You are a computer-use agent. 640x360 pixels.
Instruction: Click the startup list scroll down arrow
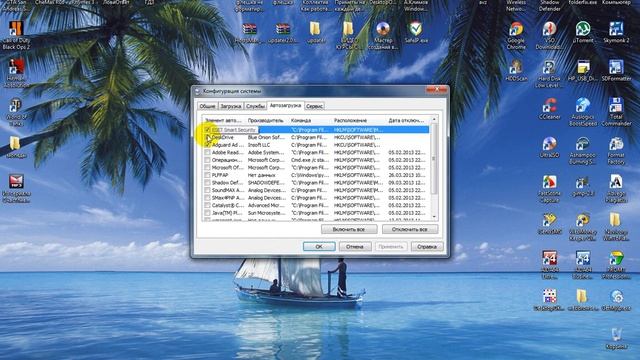tap(434, 217)
